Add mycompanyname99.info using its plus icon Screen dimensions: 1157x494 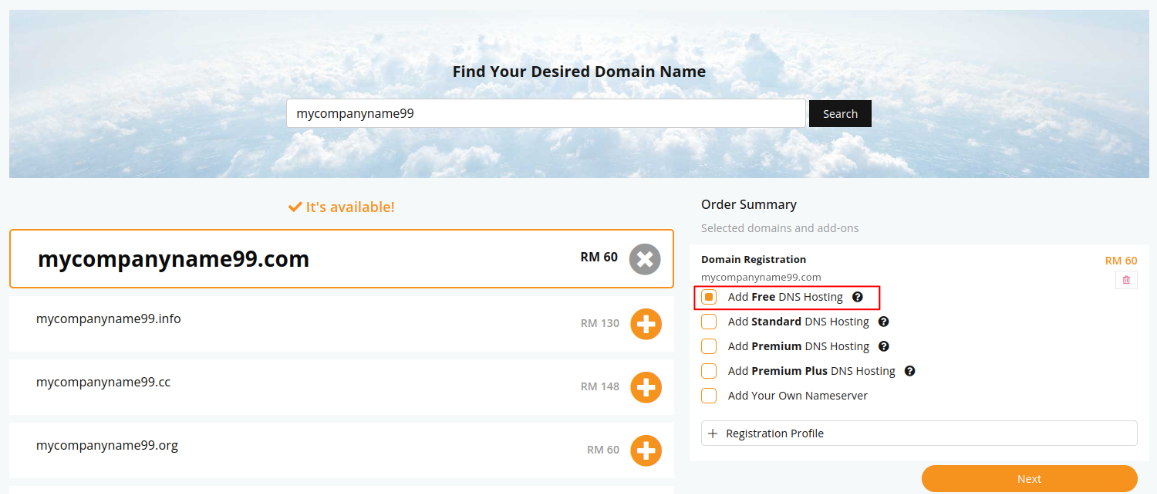click(646, 323)
